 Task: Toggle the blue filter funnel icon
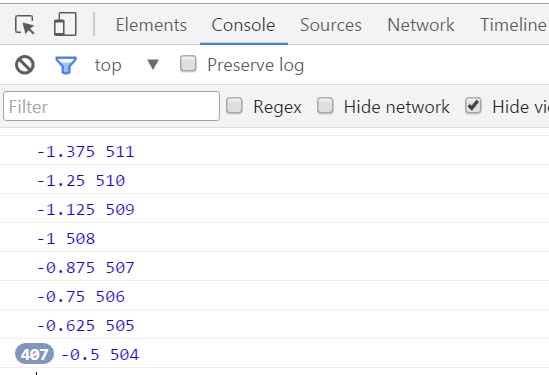(x=66, y=65)
